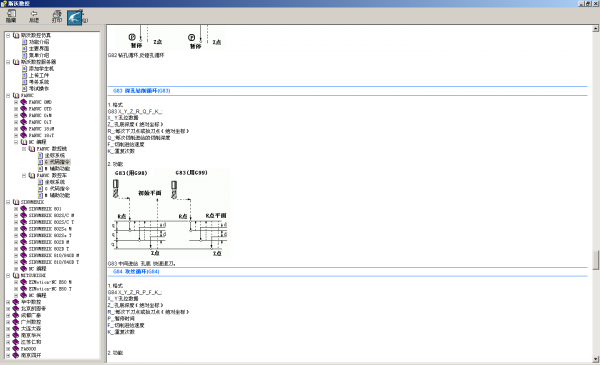The width and height of the screenshot is (600, 365).
Task: Expand the FANUC 0iT node
Action: tap(16, 122)
